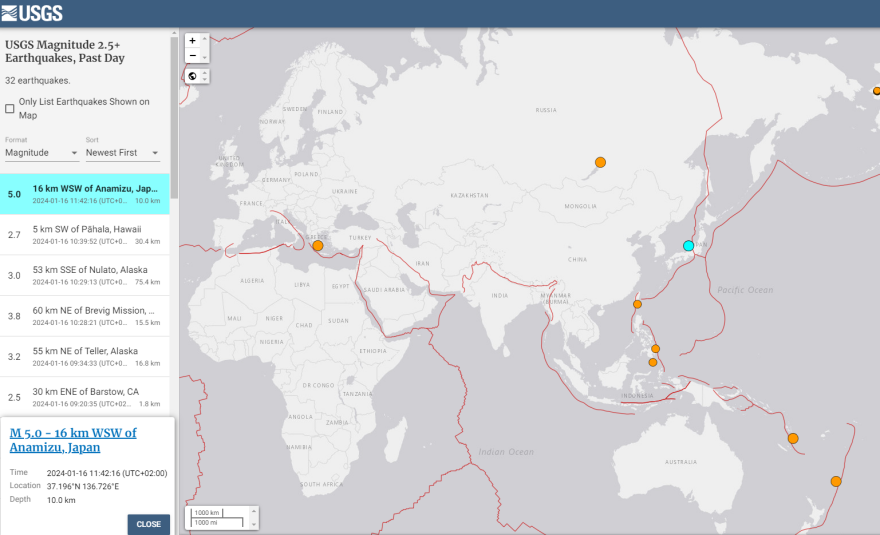Image resolution: width=880 pixels, height=535 pixels.
Task: Open the M 5.0 Anamizu, Japan event link
Action: [x=73, y=440]
